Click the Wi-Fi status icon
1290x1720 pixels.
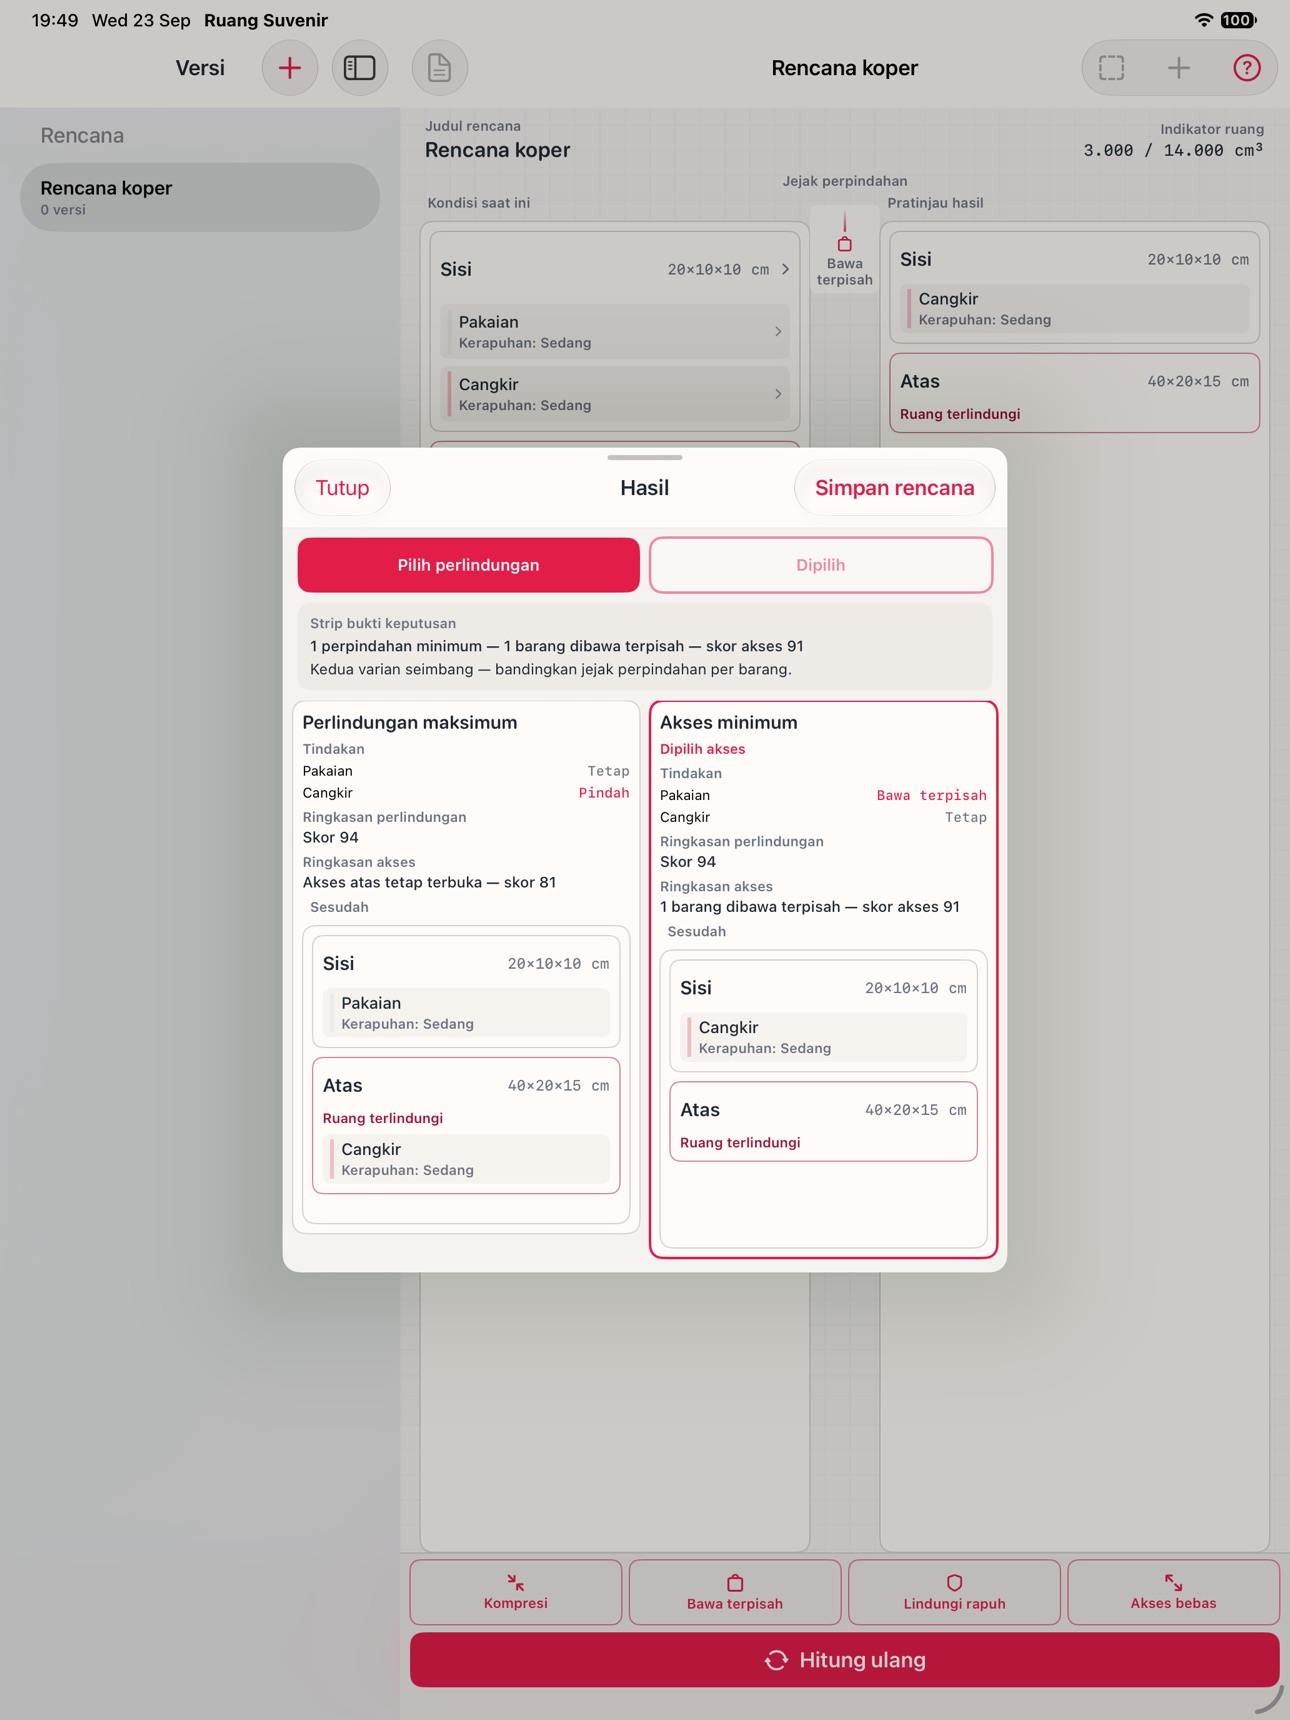pyautogui.click(x=1203, y=20)
